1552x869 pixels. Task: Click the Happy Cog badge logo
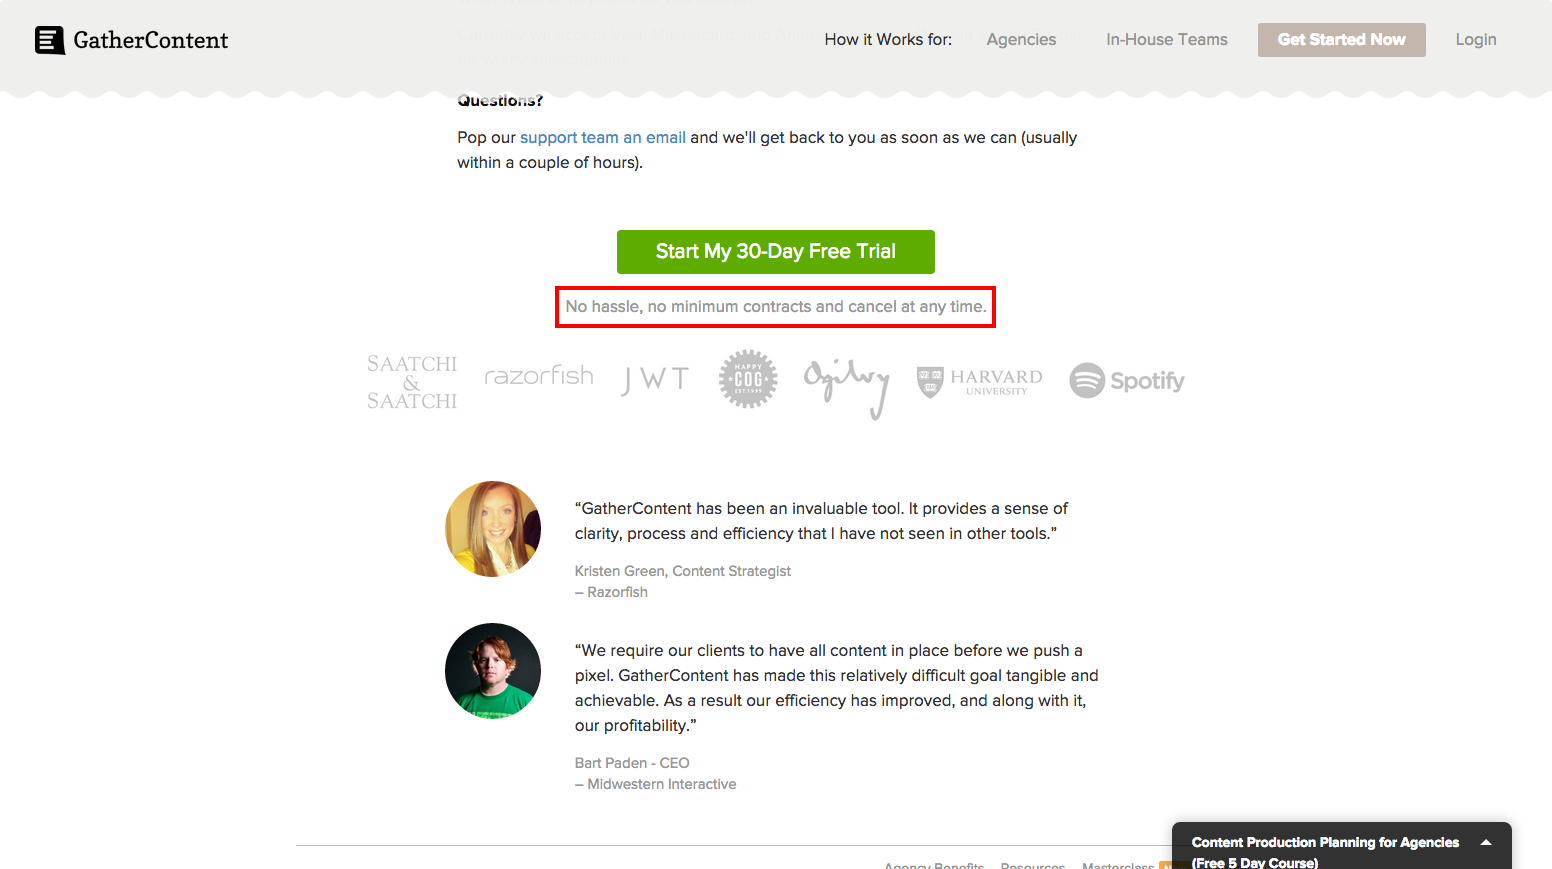(x=748, y=379)
